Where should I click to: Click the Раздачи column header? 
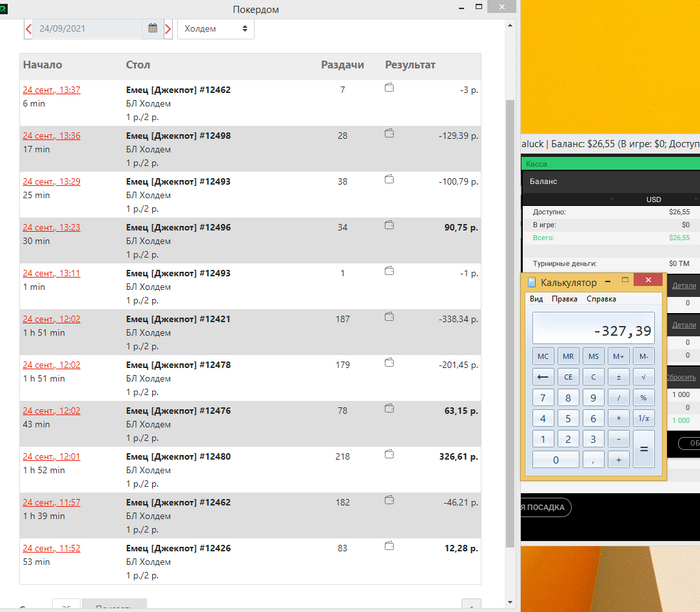click(342, 65)
